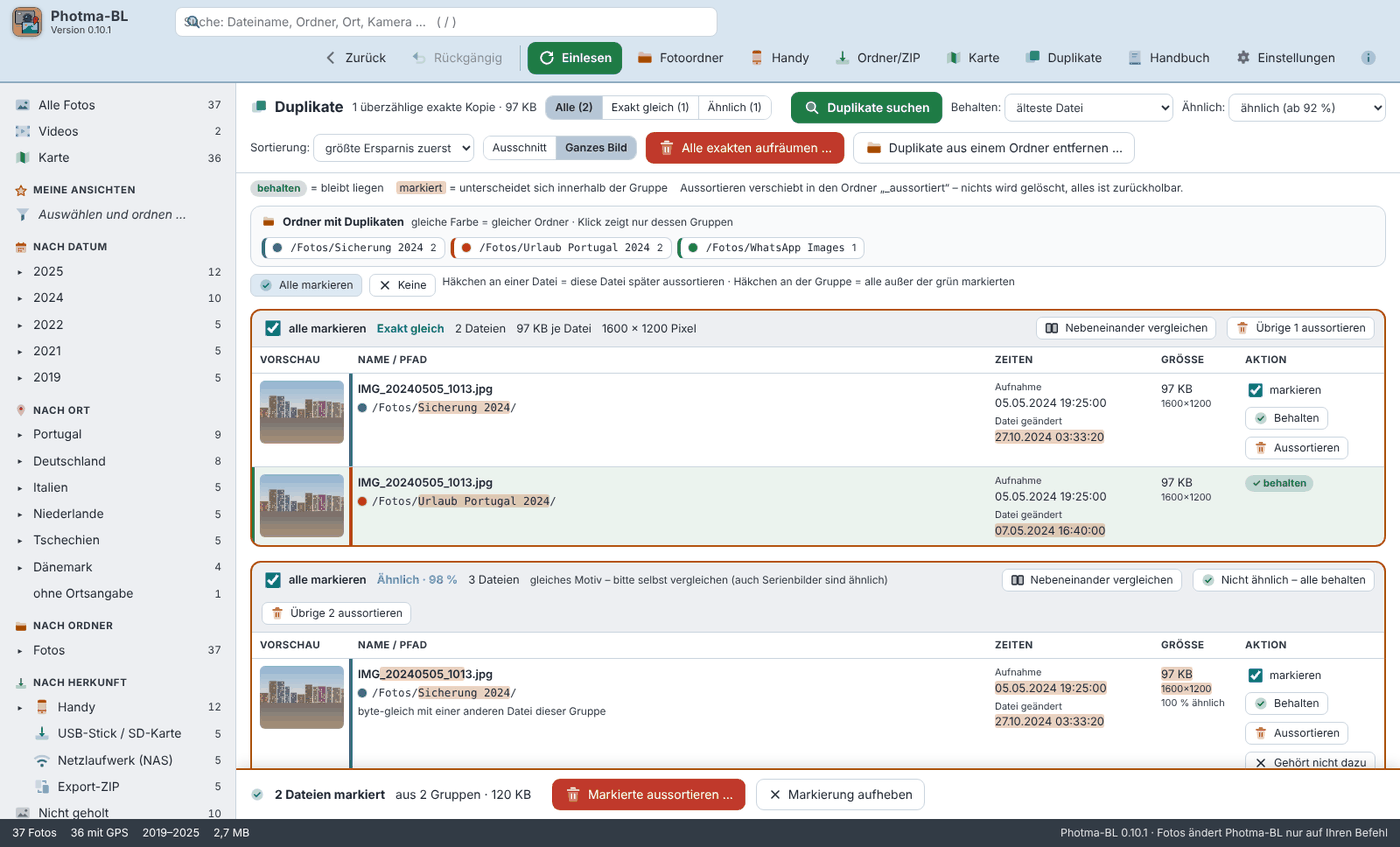Click the funnel icon beside Auswählen und ordnen

point(22,214)
